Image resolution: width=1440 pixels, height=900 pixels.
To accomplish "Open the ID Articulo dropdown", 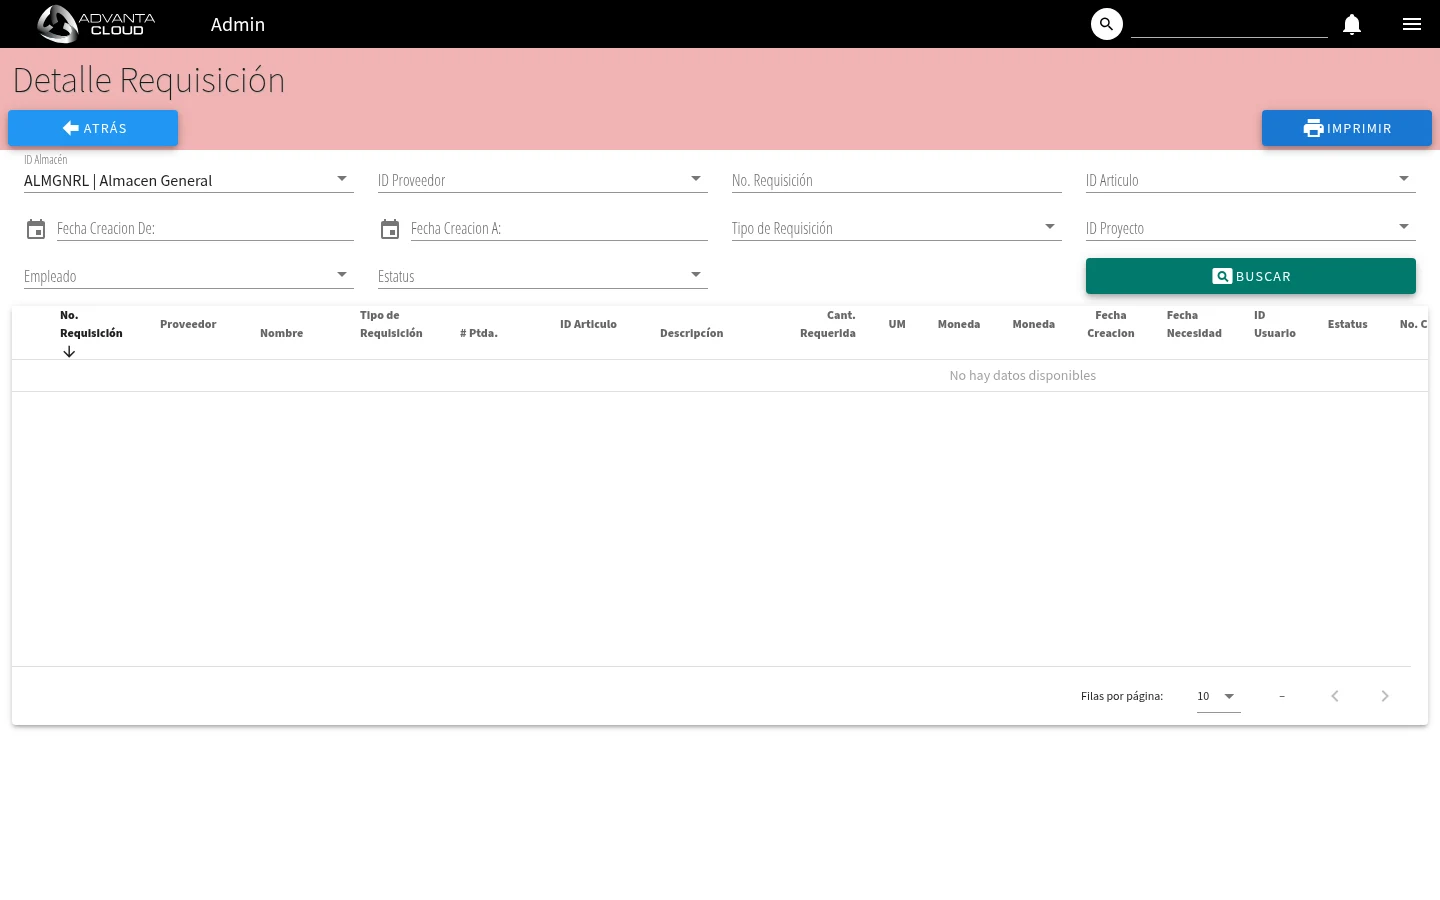I will click(1251, 180).
